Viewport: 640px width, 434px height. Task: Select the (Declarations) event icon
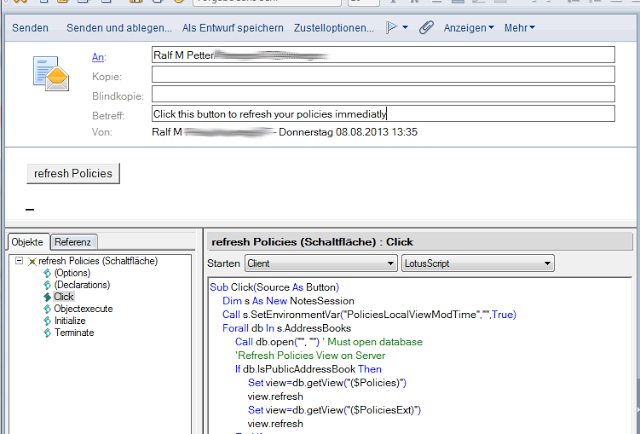click(46, 285)
